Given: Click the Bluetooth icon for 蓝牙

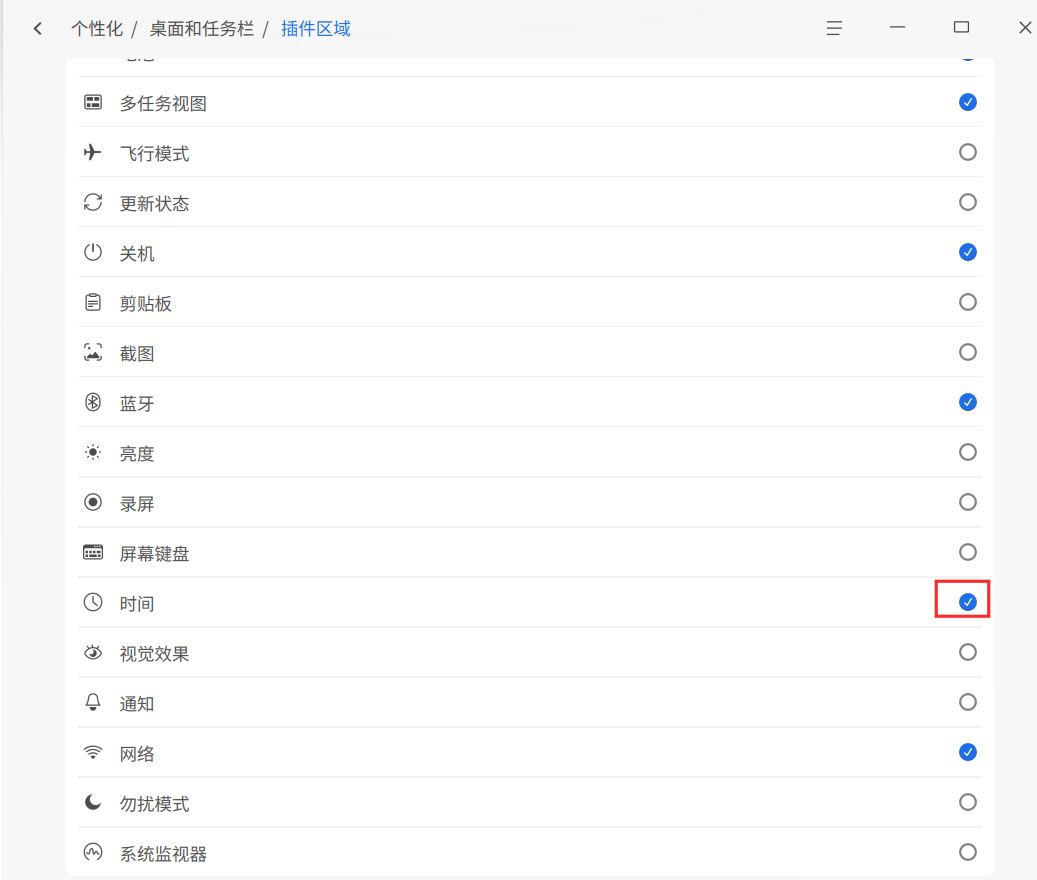Looking at the screenshot, I should tap(93, 403).
